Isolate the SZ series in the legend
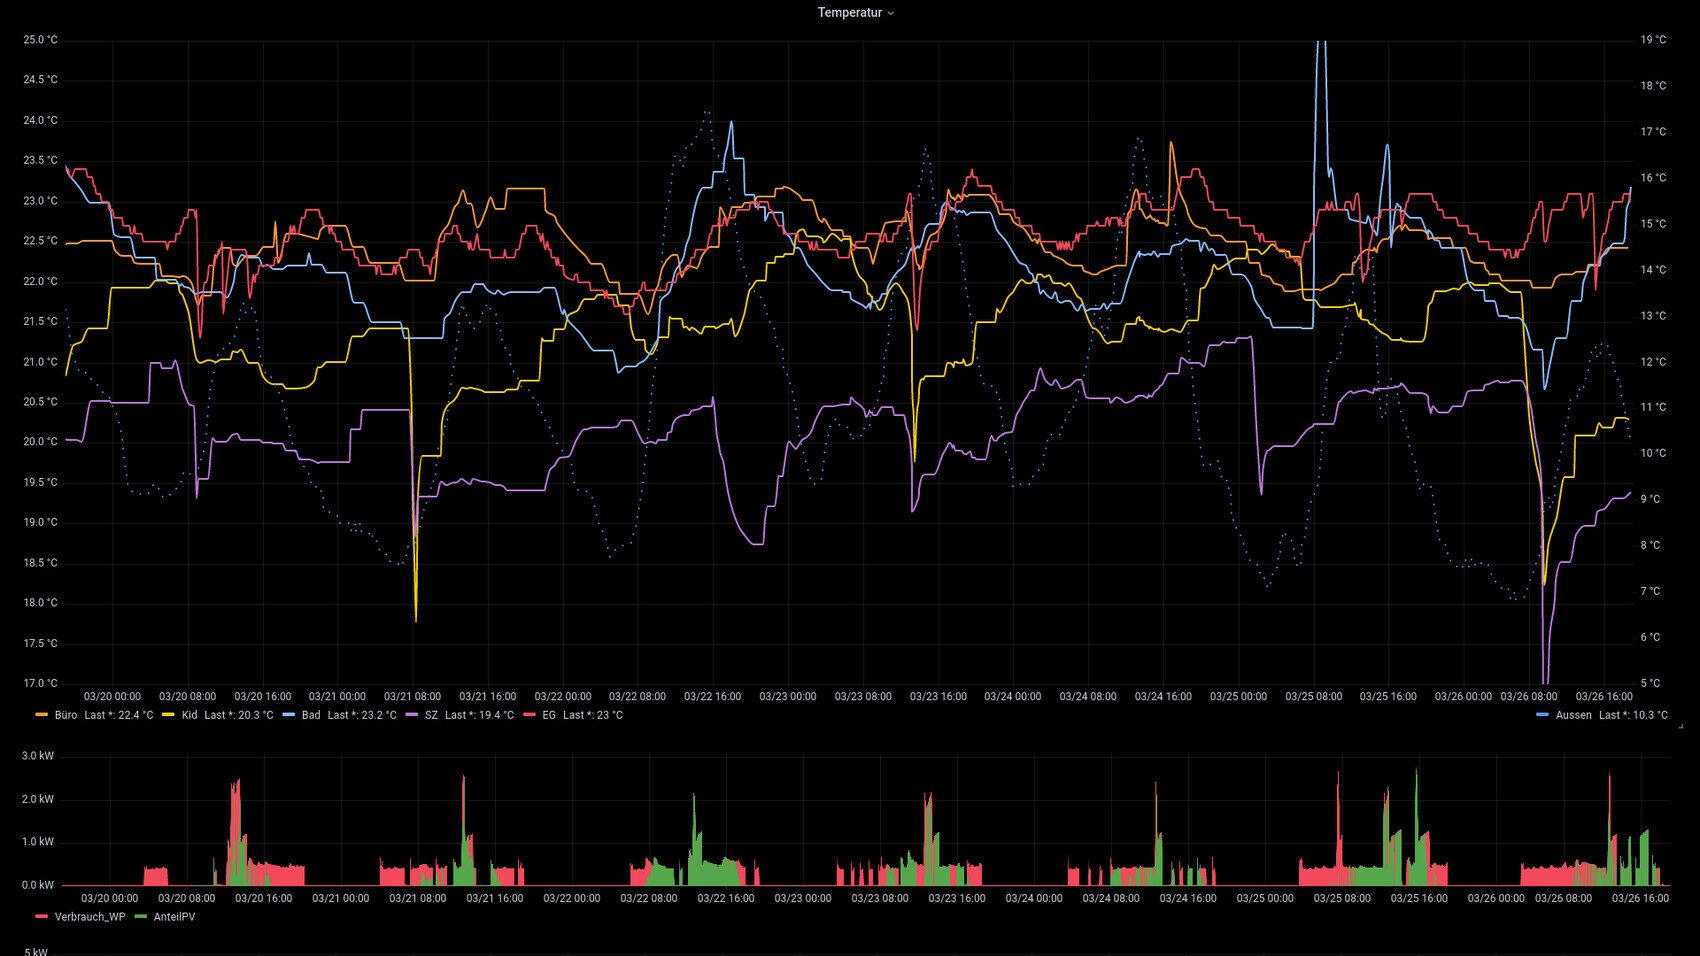The width and height of the screenshot is (1700, 956). [431, 715]
